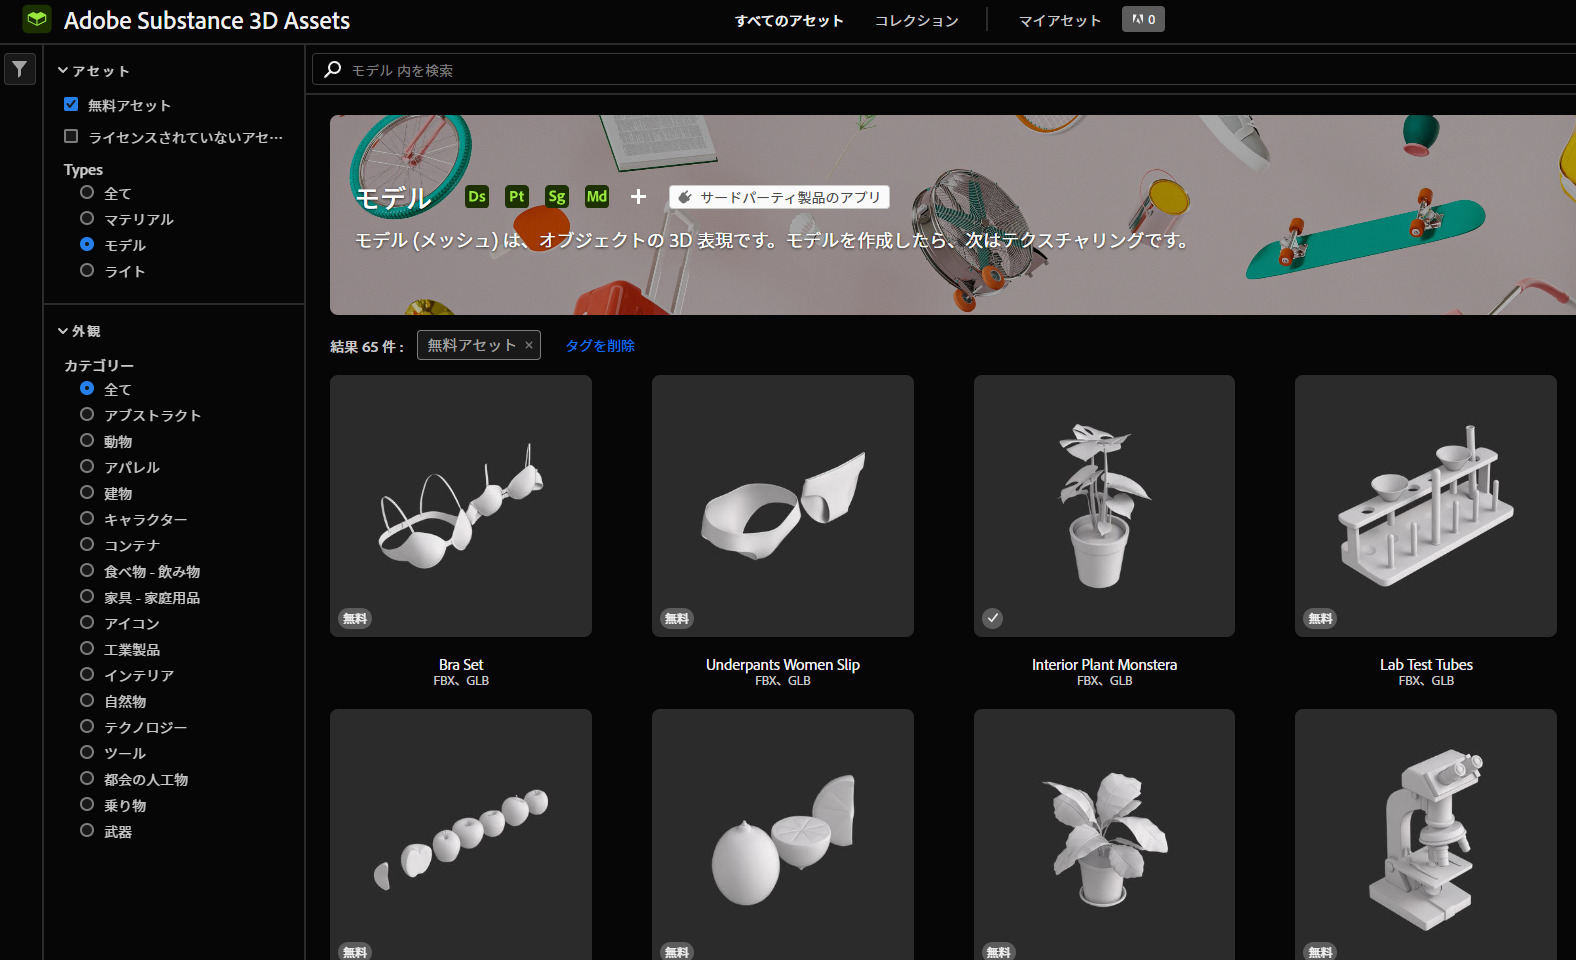This screenshot has width=1576, height=960.
Task: Click the タグを削除 link
Action: coord(600,346)
